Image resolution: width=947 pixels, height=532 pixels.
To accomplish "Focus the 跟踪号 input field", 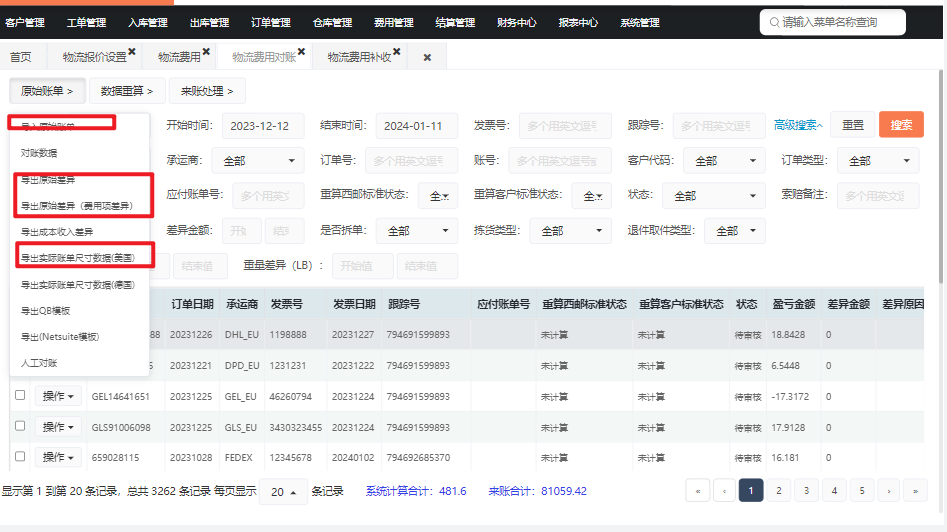I will pos(719,126).
